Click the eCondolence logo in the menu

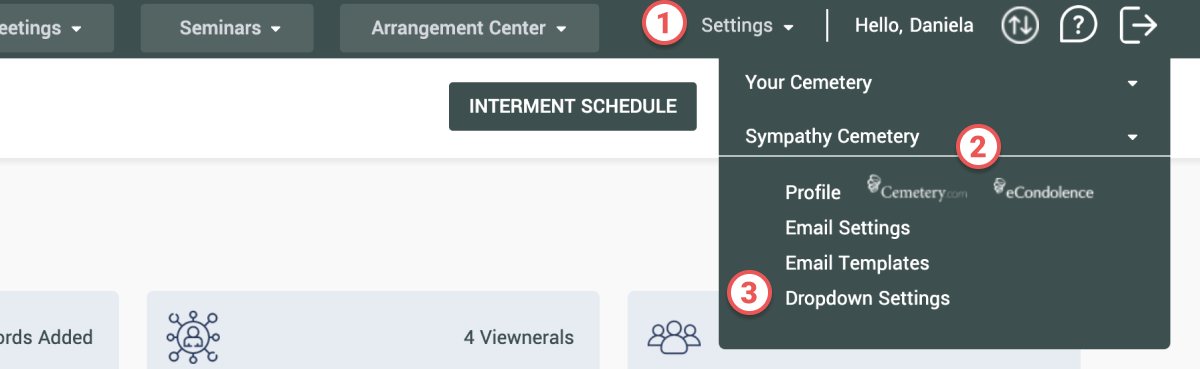(x=1043, y=189)
